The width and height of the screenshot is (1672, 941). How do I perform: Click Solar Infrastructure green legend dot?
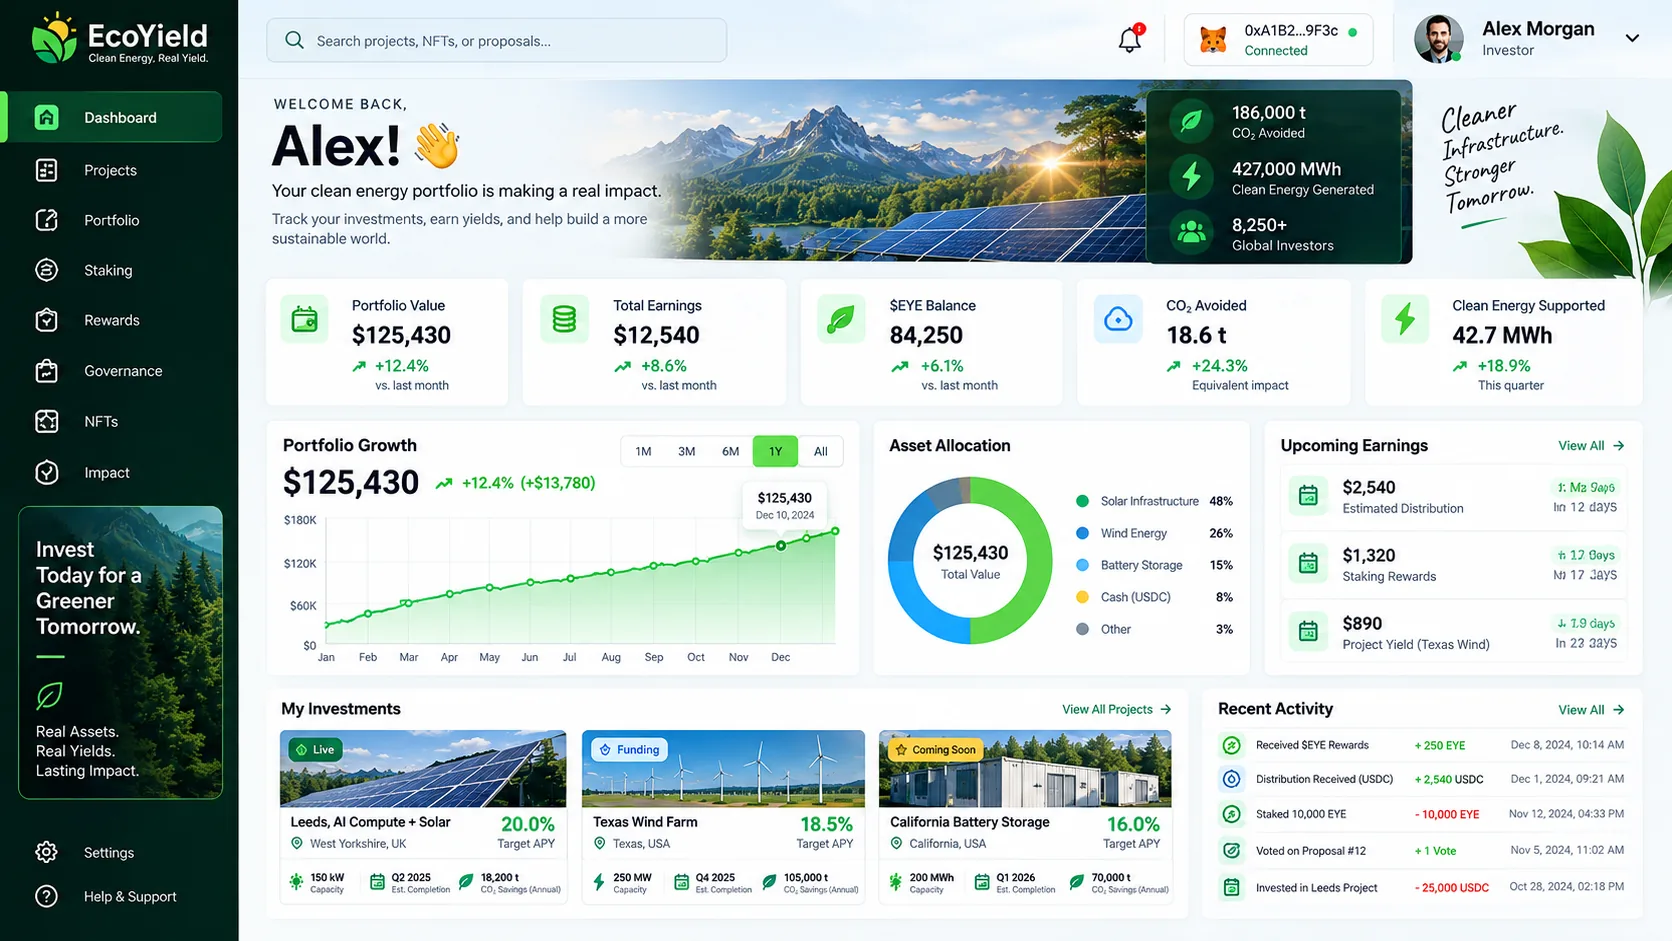tap(1082, 501)
